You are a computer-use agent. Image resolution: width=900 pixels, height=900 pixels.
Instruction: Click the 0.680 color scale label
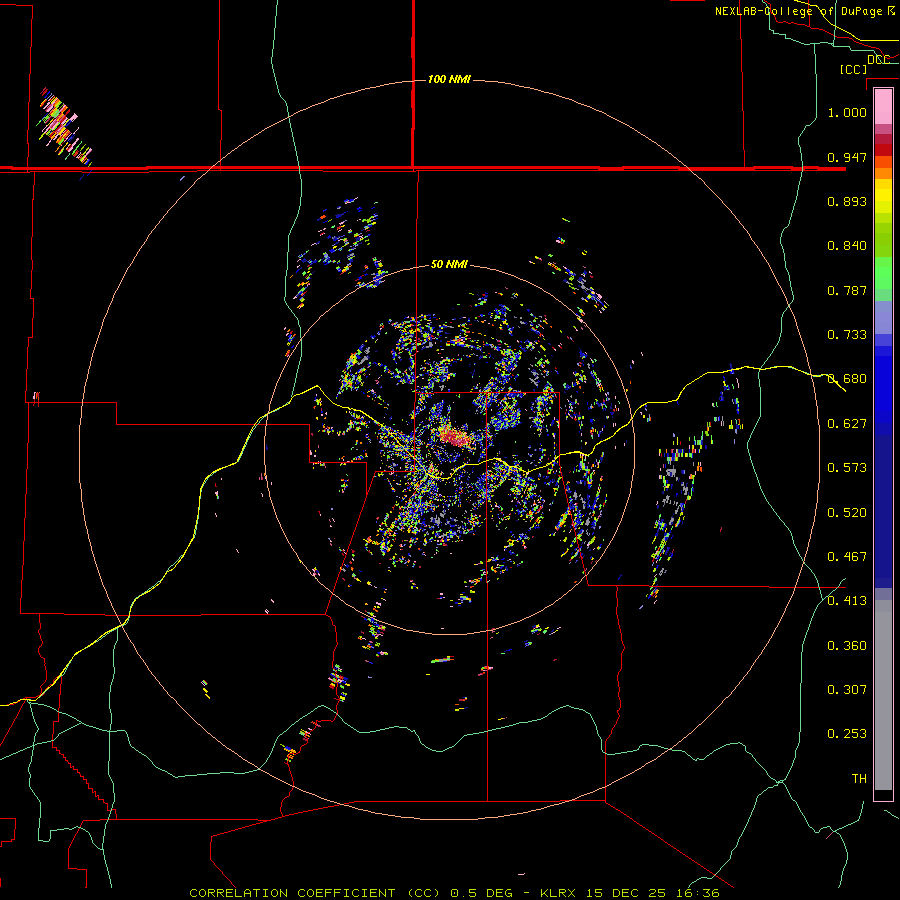(847, 379)
